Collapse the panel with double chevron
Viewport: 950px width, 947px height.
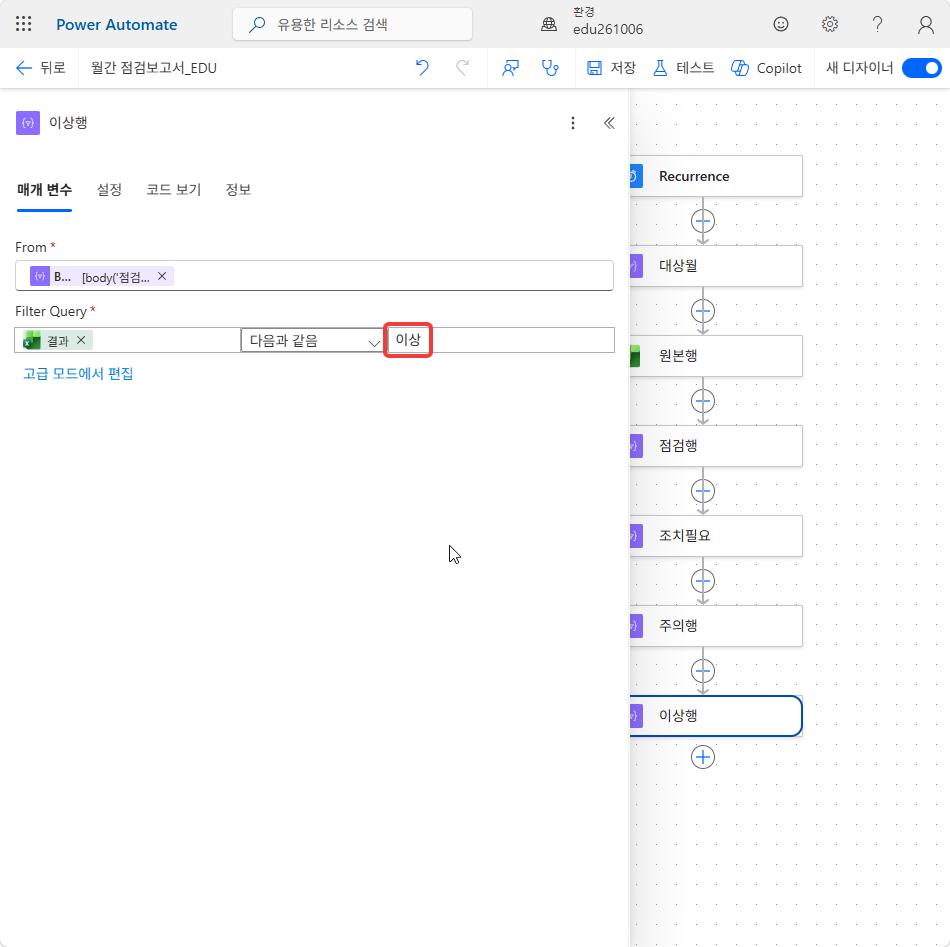(609, 123)
